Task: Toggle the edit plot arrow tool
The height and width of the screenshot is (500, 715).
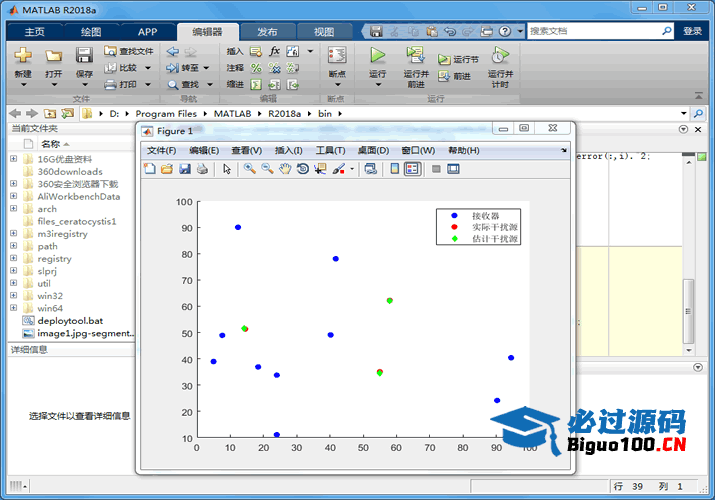Action: [x=227, y=169]
